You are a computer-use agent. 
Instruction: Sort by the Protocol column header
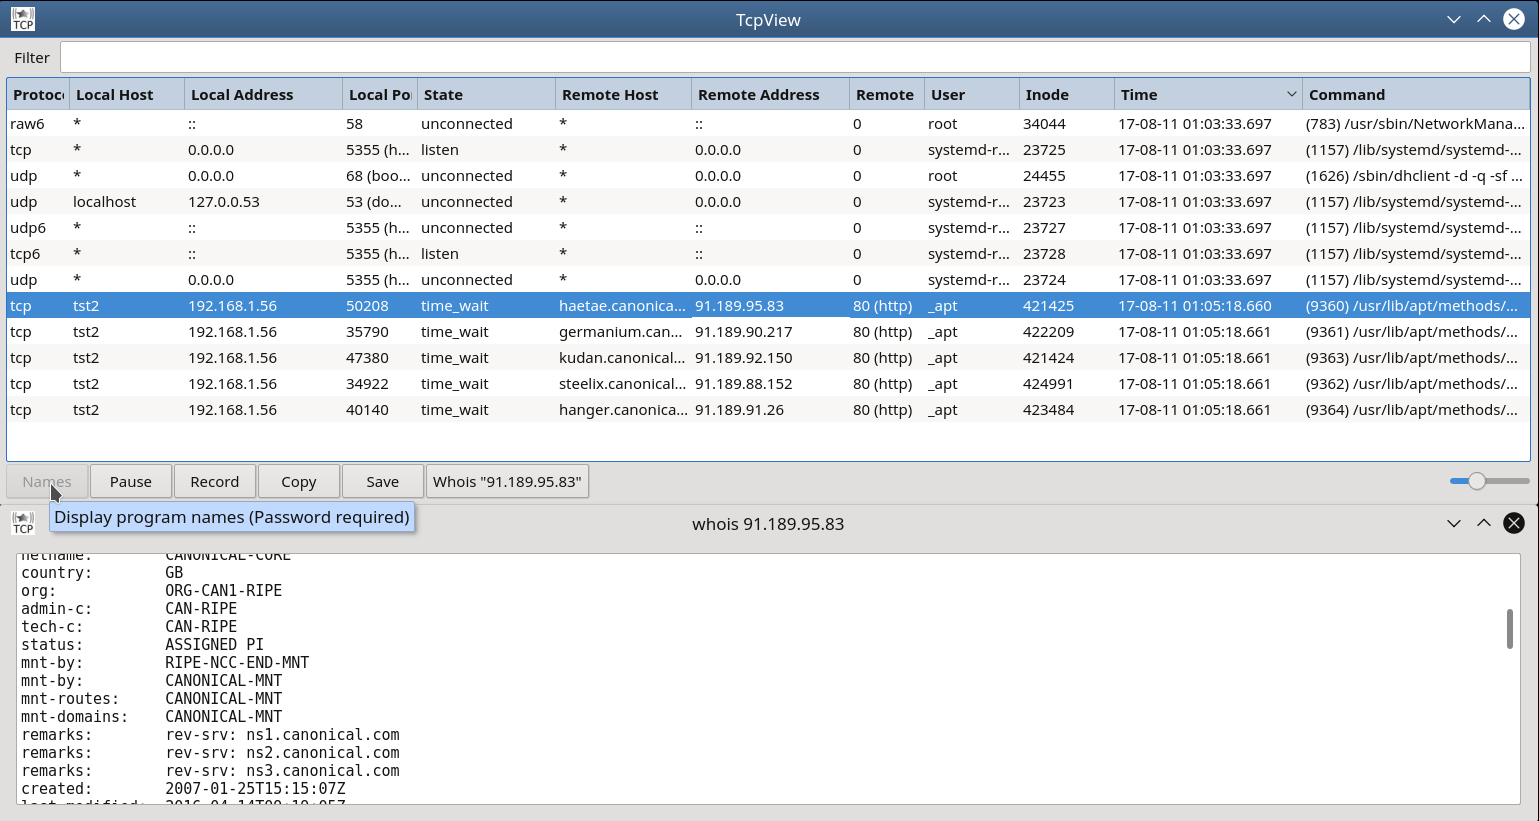coord(38,94)
